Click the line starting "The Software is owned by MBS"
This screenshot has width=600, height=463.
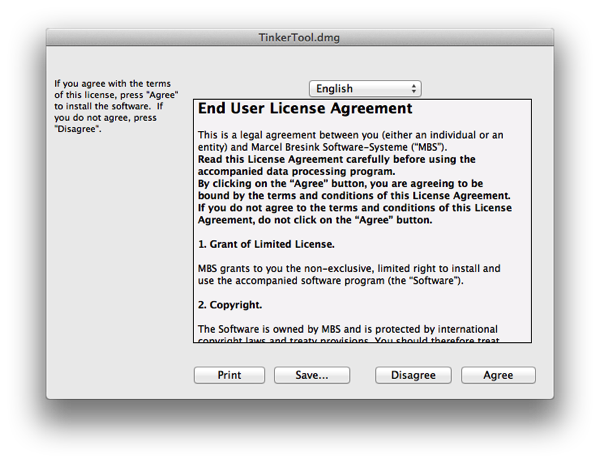pyautogui.click(x=348, y=329)
